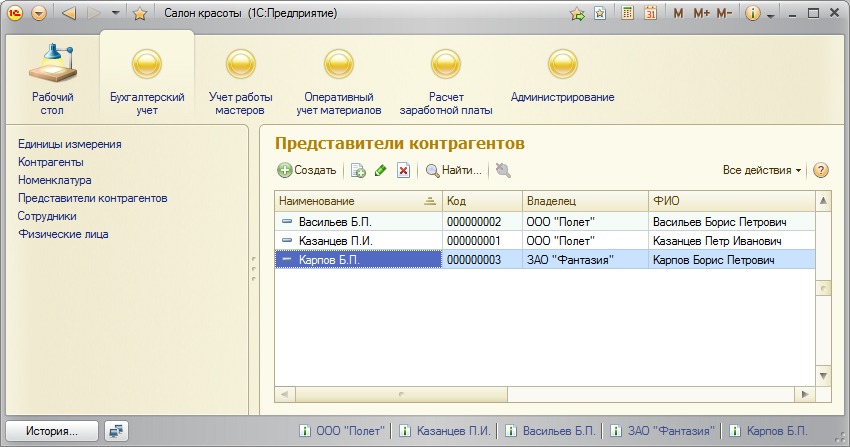850x447 pixels.
Task: Click the cancel search icon
Action: coord(503,170)
